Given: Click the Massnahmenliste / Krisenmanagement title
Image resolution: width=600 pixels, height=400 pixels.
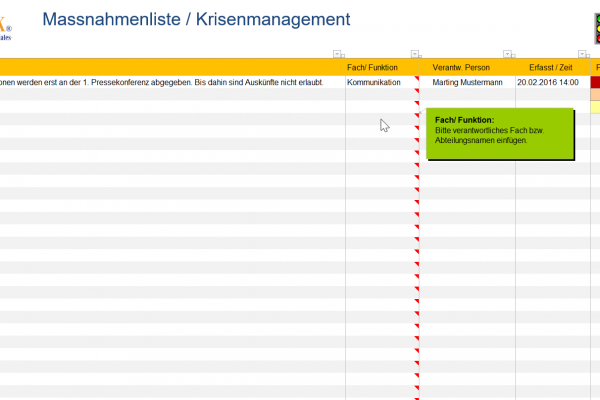Looking at the screenshot, I should (x=197, y=19).
